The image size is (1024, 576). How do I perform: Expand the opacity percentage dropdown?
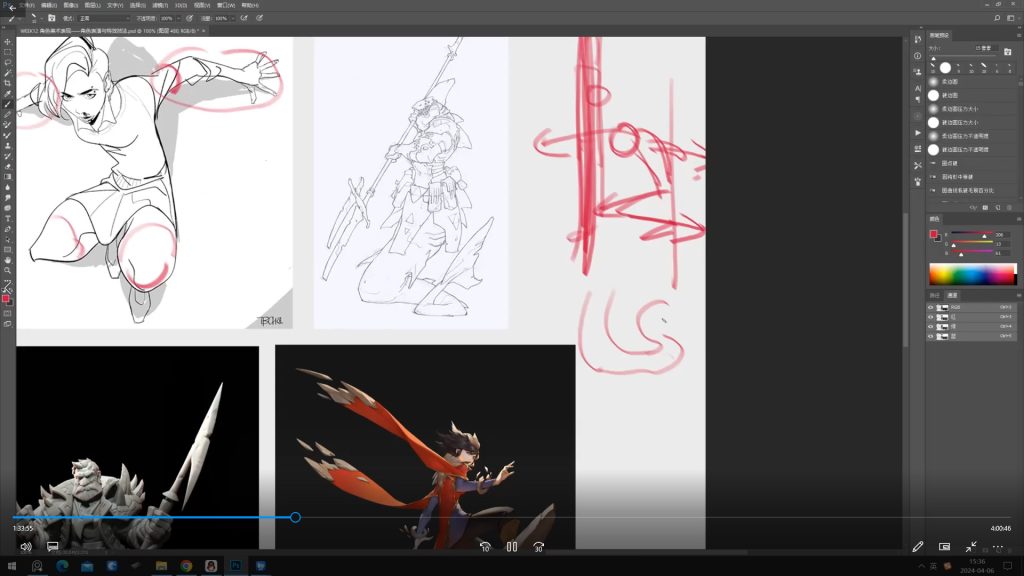[181, 18]
